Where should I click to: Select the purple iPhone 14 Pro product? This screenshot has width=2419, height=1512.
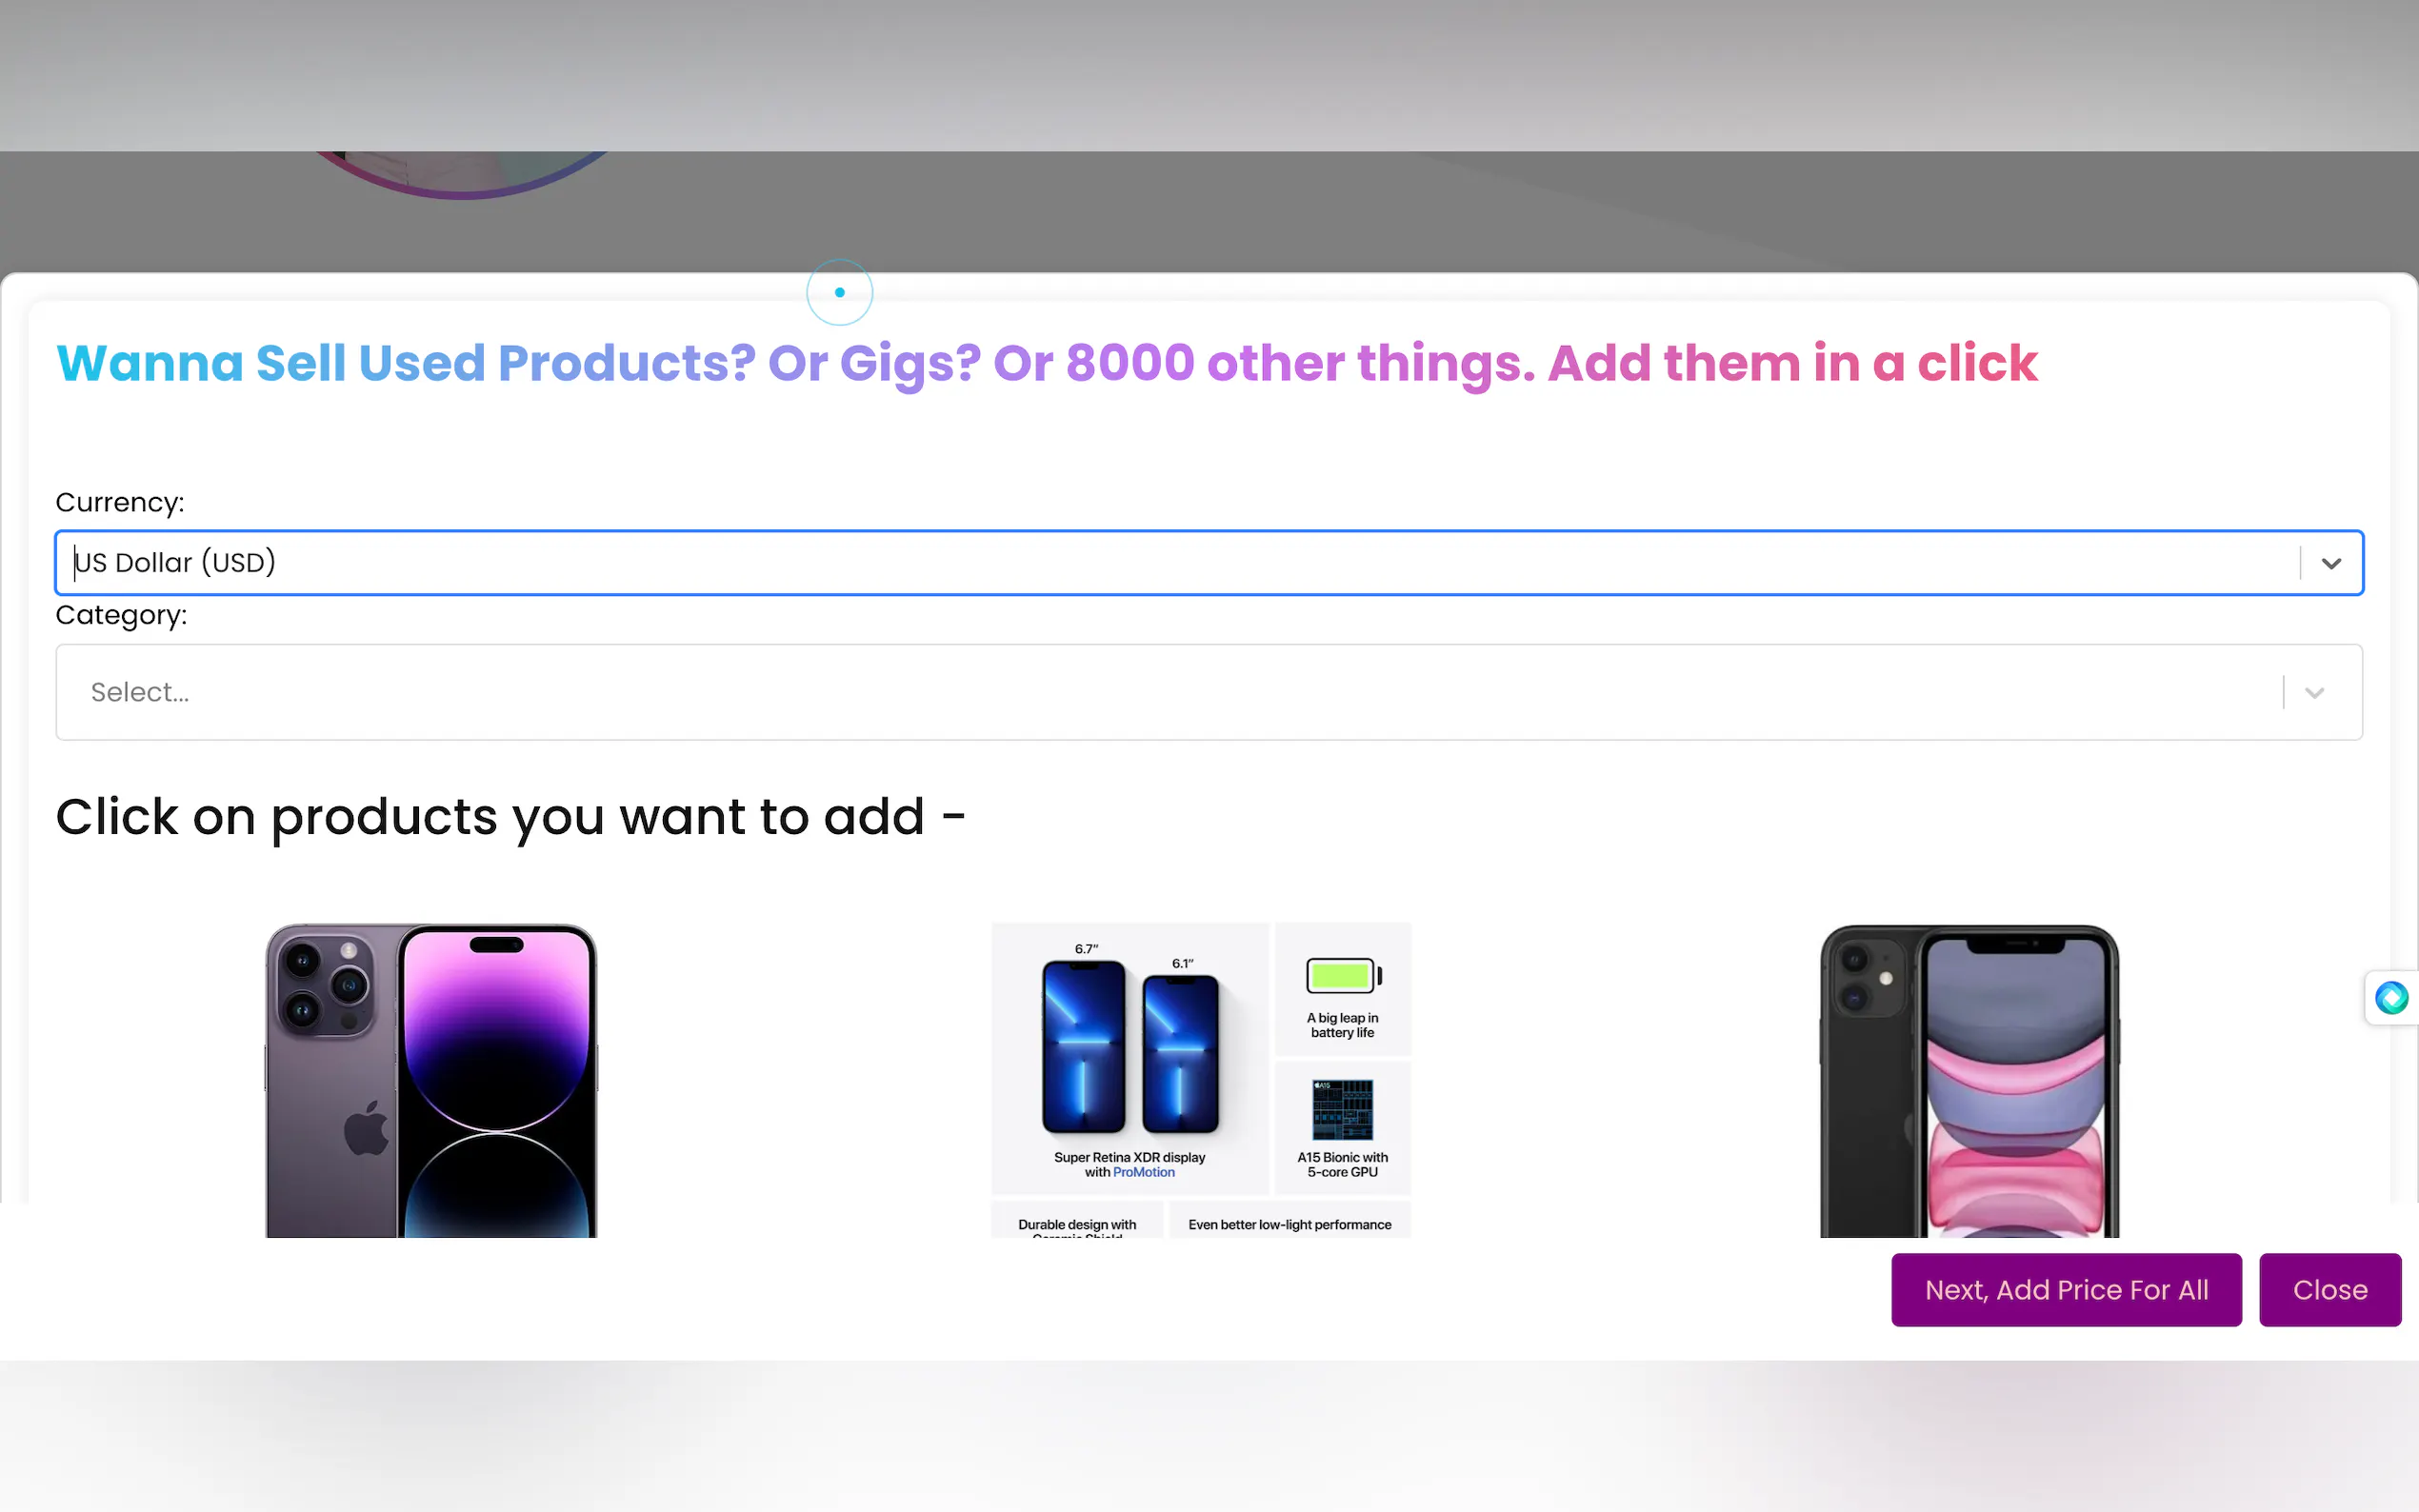point(431,1080)
